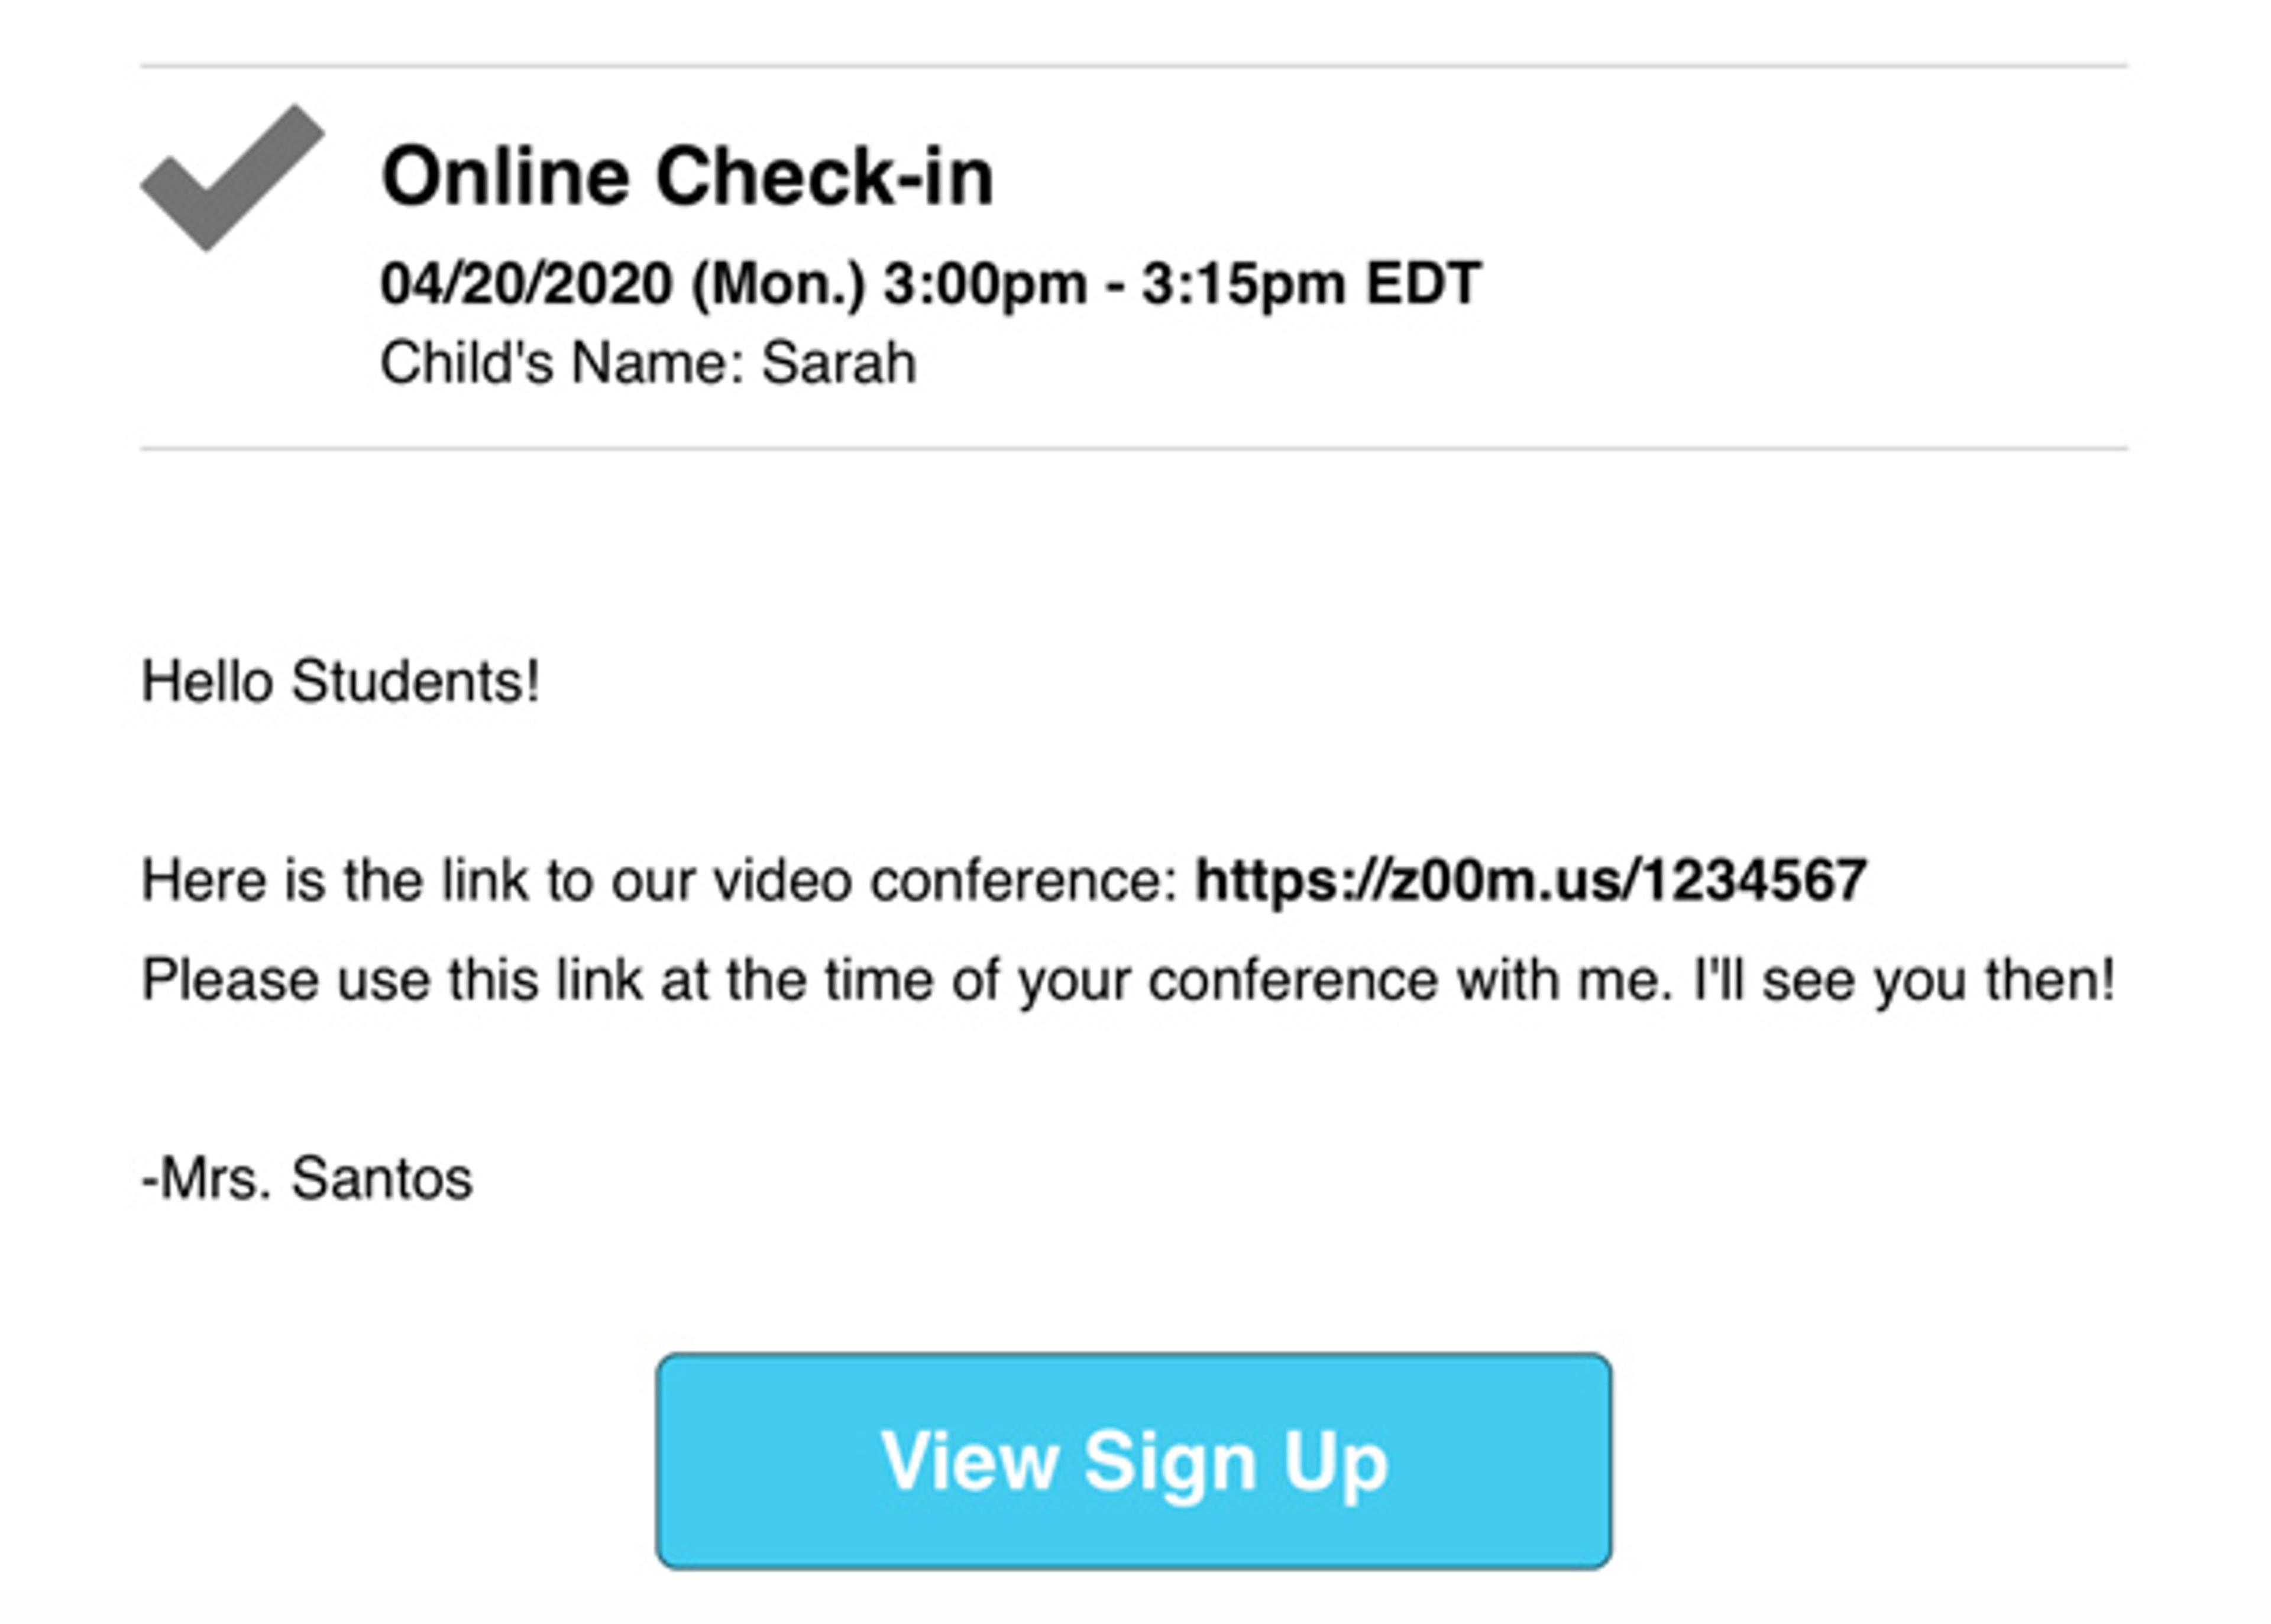Viewport: 2271px width, 1624px height.
Task: Select the EDT timezone label
Action: point(1424,283)
